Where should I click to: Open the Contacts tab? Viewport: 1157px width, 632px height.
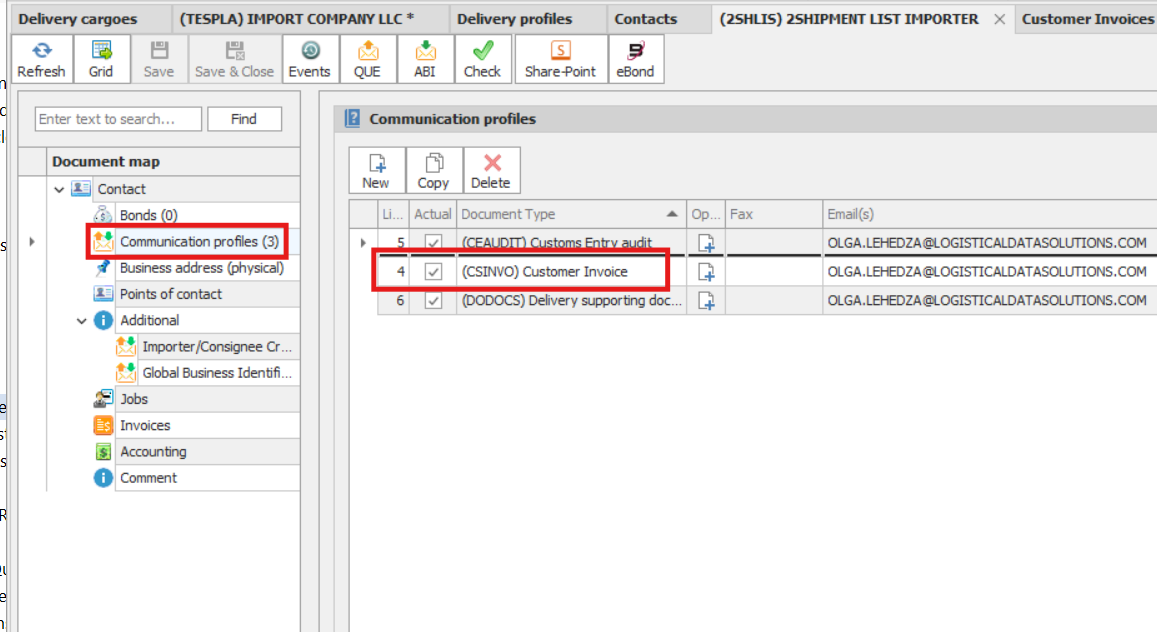click(x=646, y=18)
